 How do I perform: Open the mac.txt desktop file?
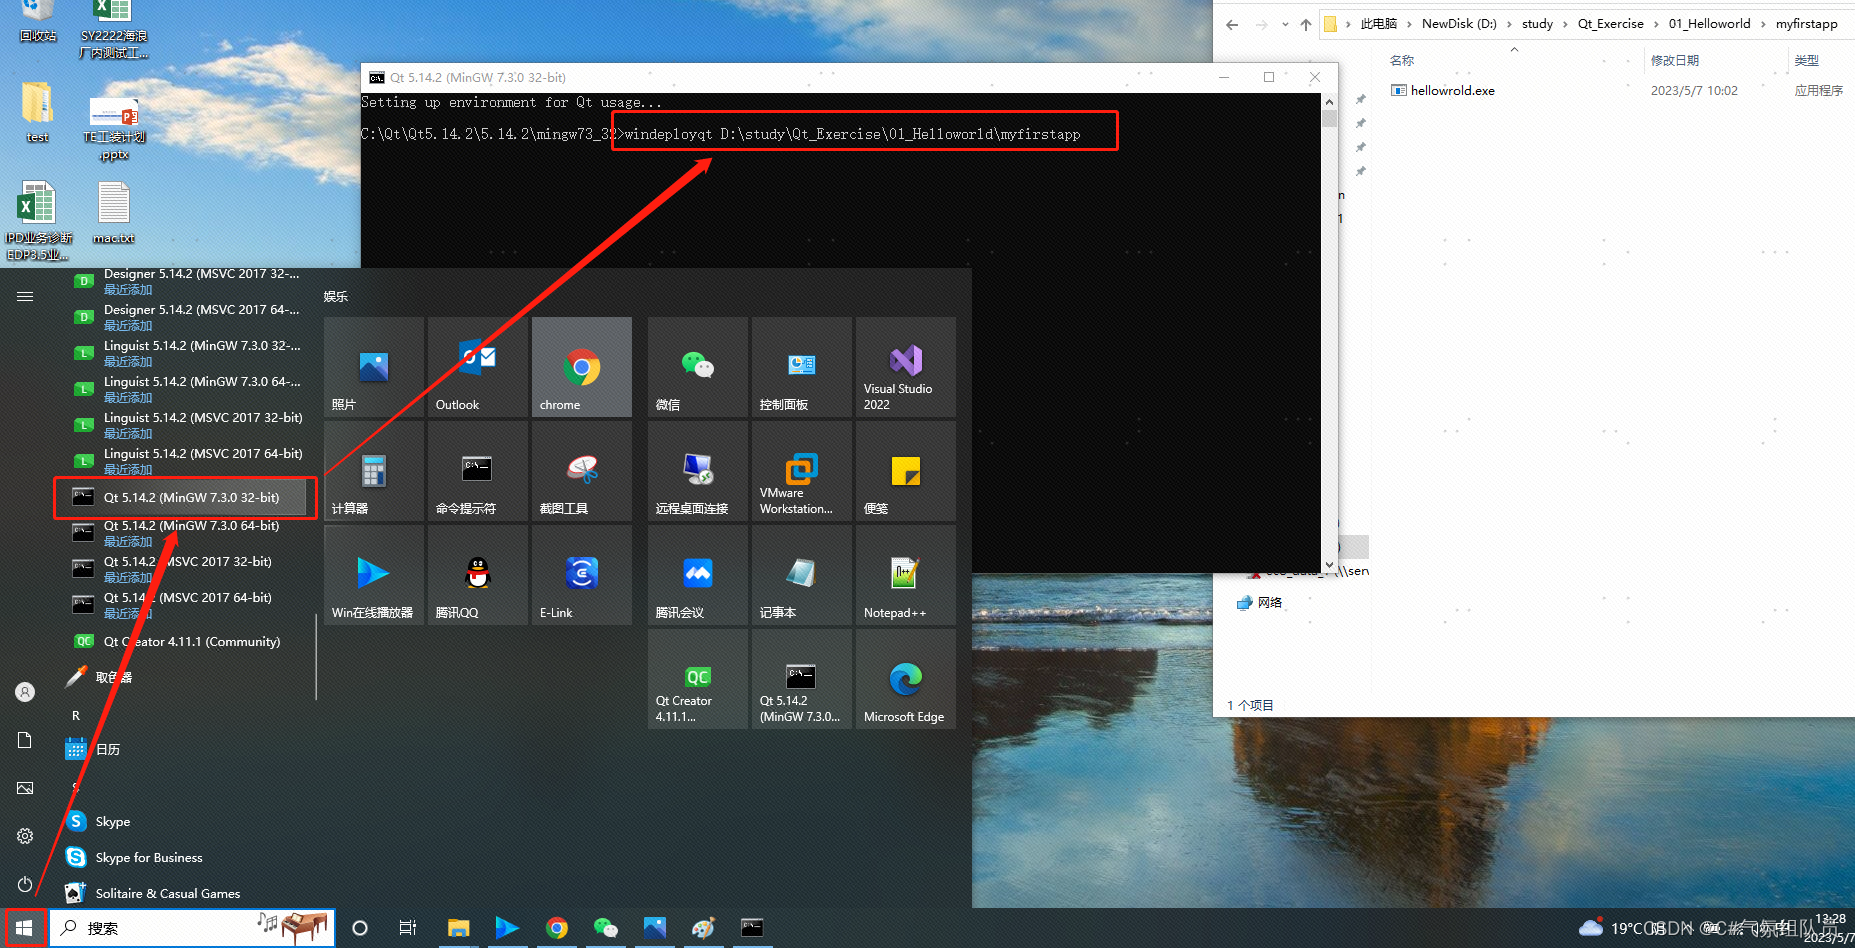click(x=113, y=213)
